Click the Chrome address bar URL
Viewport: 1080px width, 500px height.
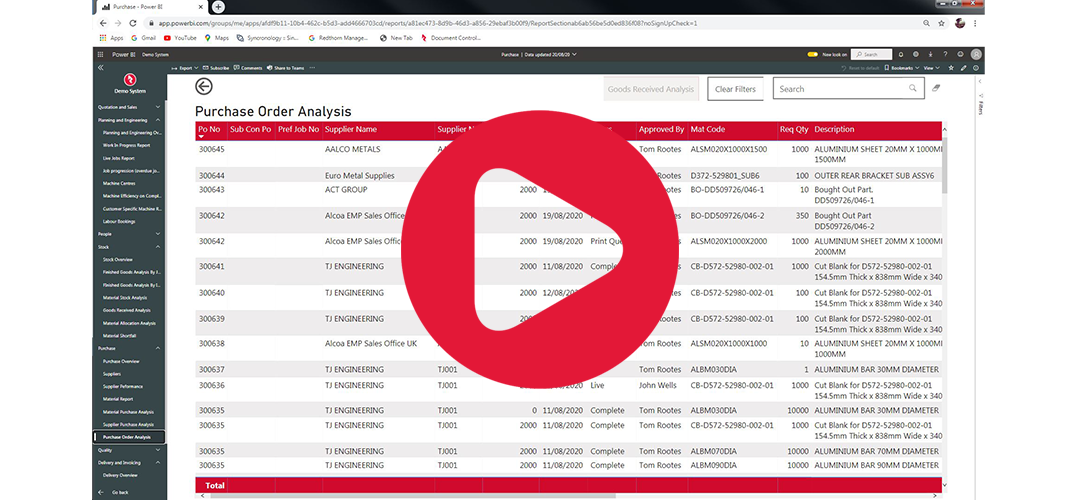point(428,23)
